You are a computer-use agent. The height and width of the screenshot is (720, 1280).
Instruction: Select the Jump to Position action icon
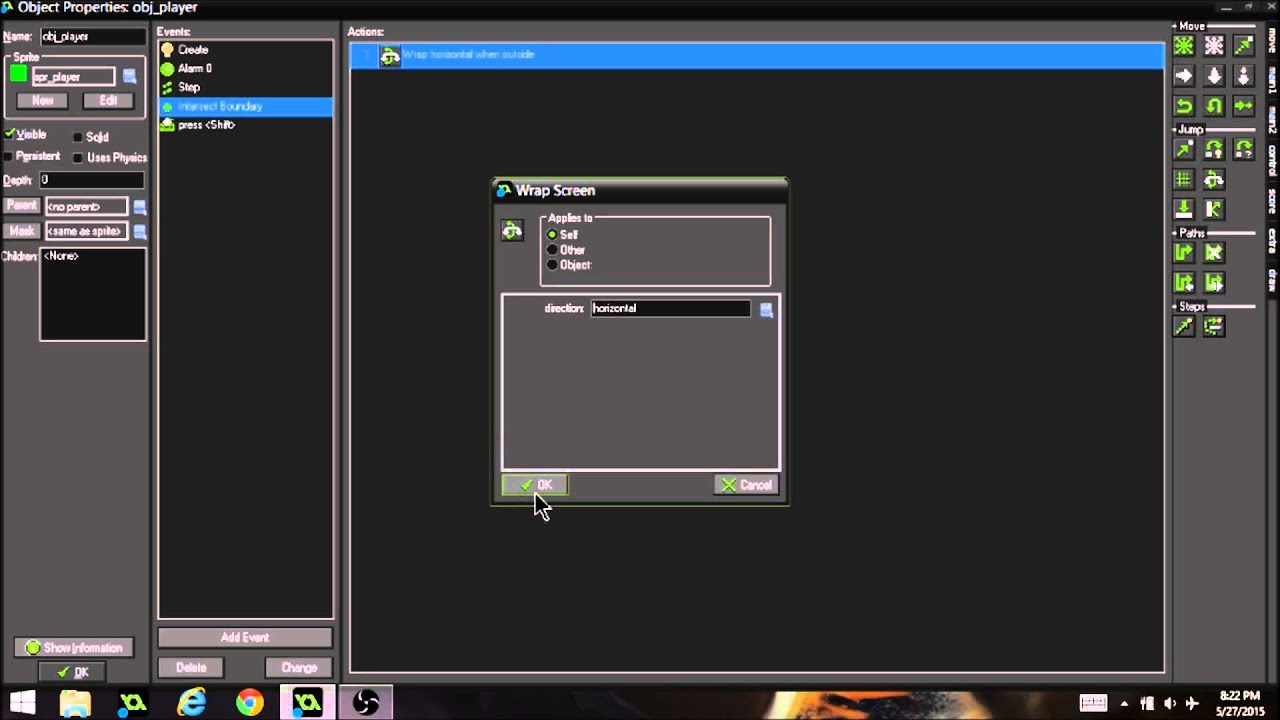(x=1184, y=150)
